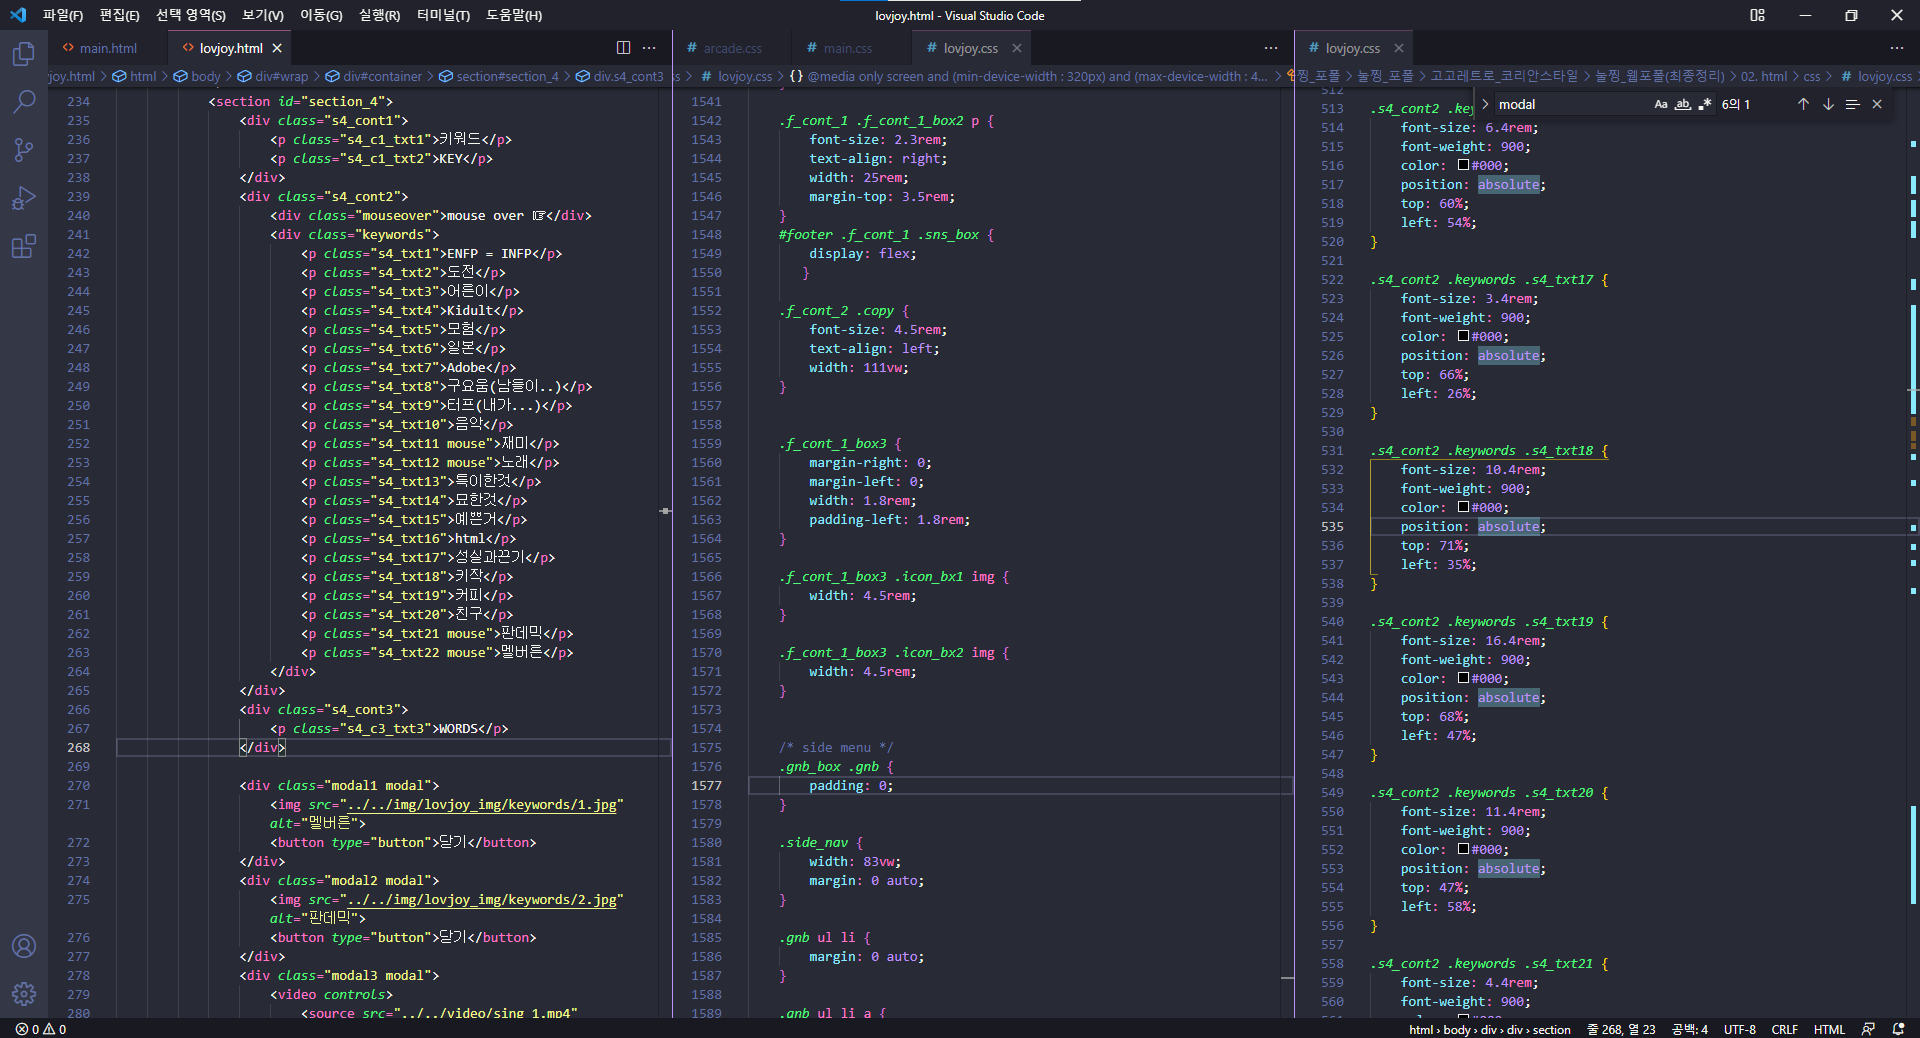1920x1038 pixels.
Task: Open the Extensions view
Action: click(x=24, y=245)
